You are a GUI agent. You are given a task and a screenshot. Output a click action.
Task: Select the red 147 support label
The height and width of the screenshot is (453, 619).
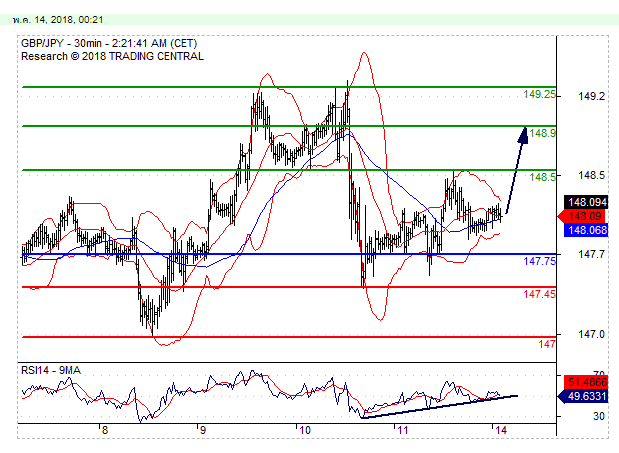(x=547, y=344)
